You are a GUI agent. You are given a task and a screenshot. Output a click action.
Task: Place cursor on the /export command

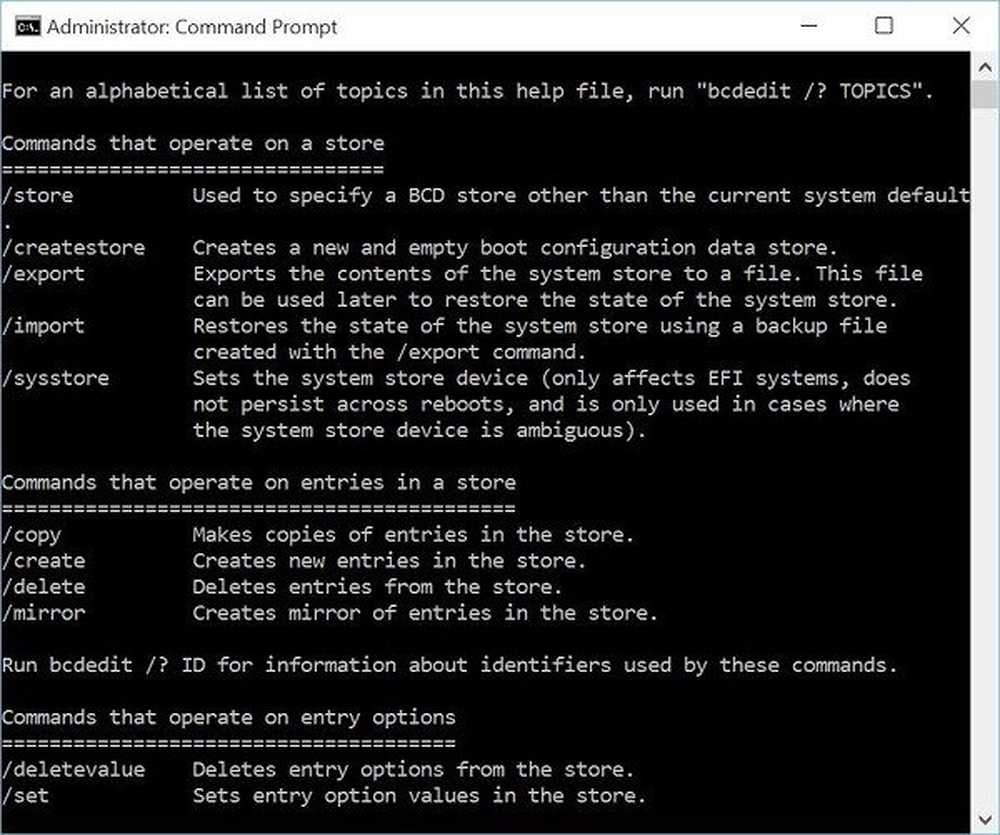click(x=44, y=274)
